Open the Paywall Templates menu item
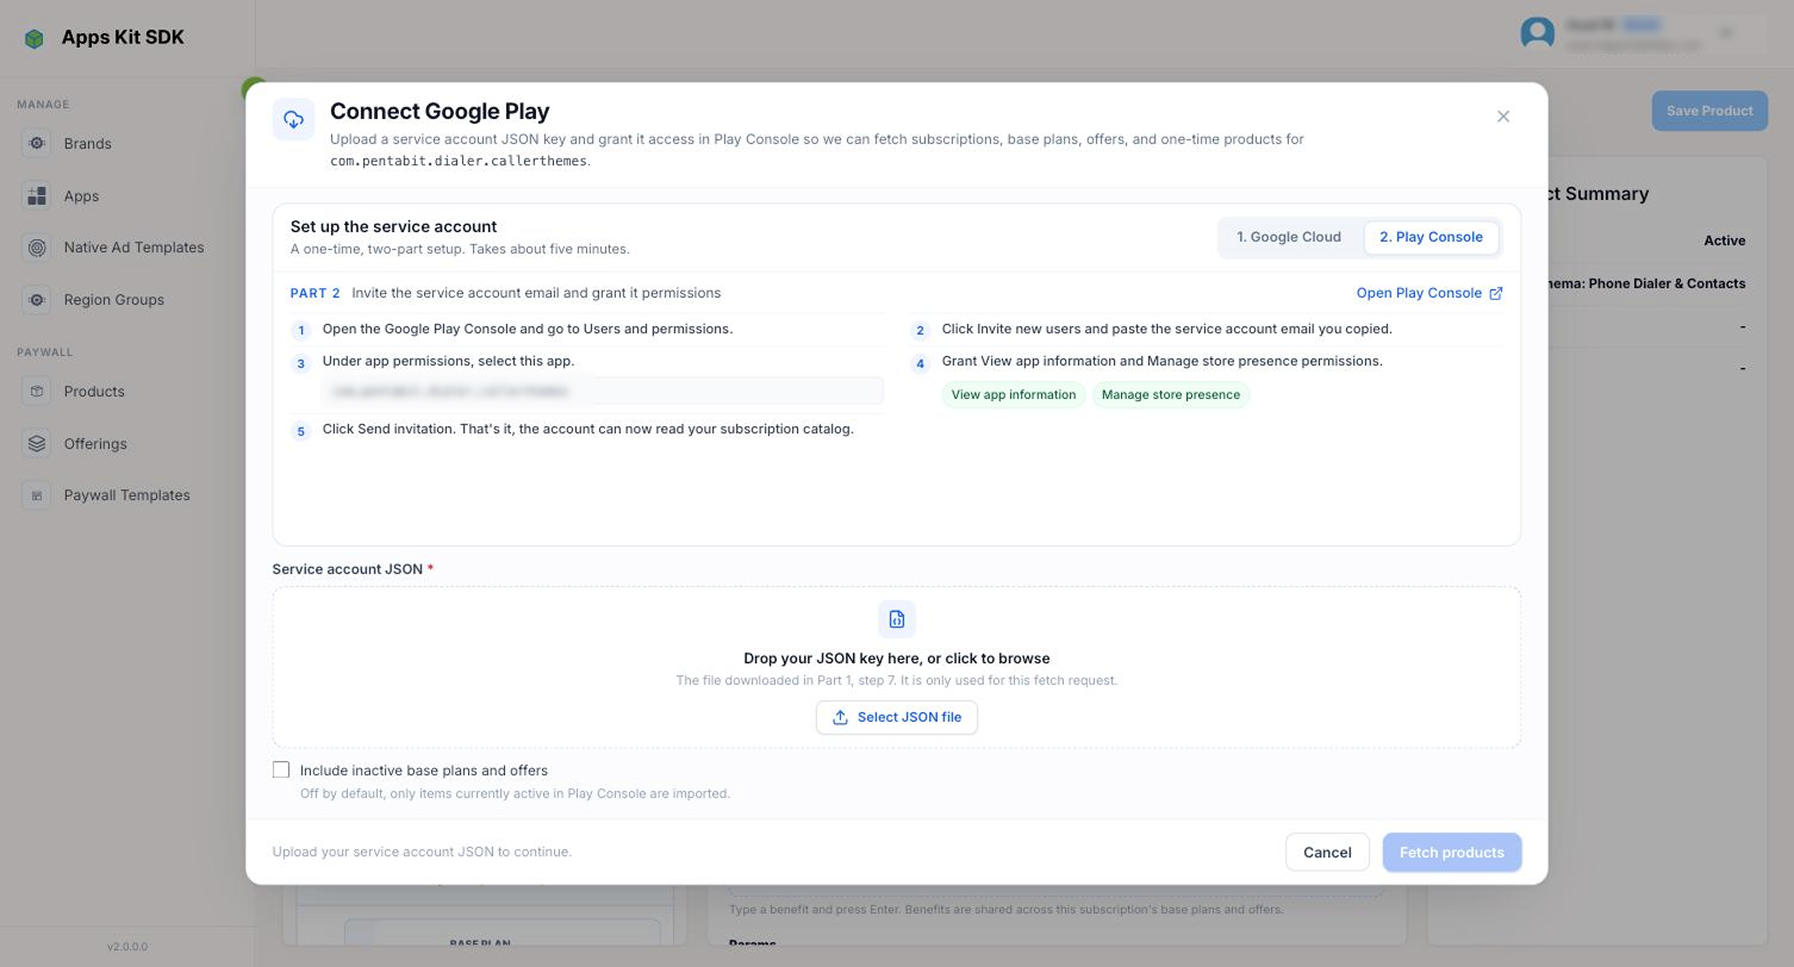This screenshot has width=1794, height=967. click(x=127, y=495)
